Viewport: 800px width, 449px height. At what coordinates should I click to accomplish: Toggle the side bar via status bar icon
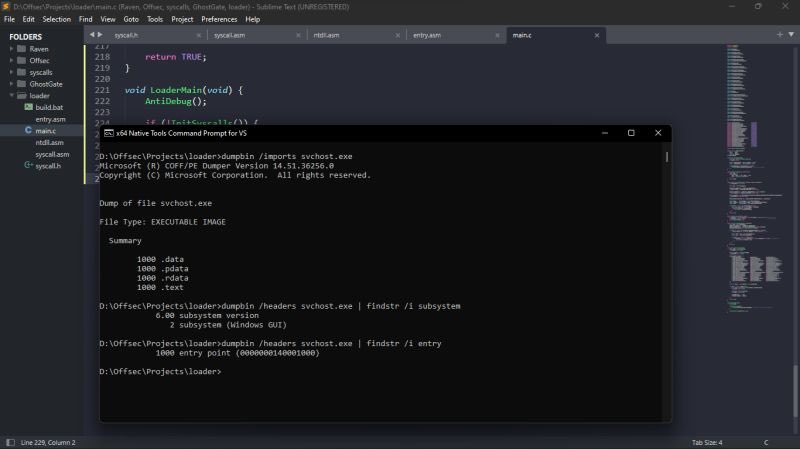(x=10, y=442)
